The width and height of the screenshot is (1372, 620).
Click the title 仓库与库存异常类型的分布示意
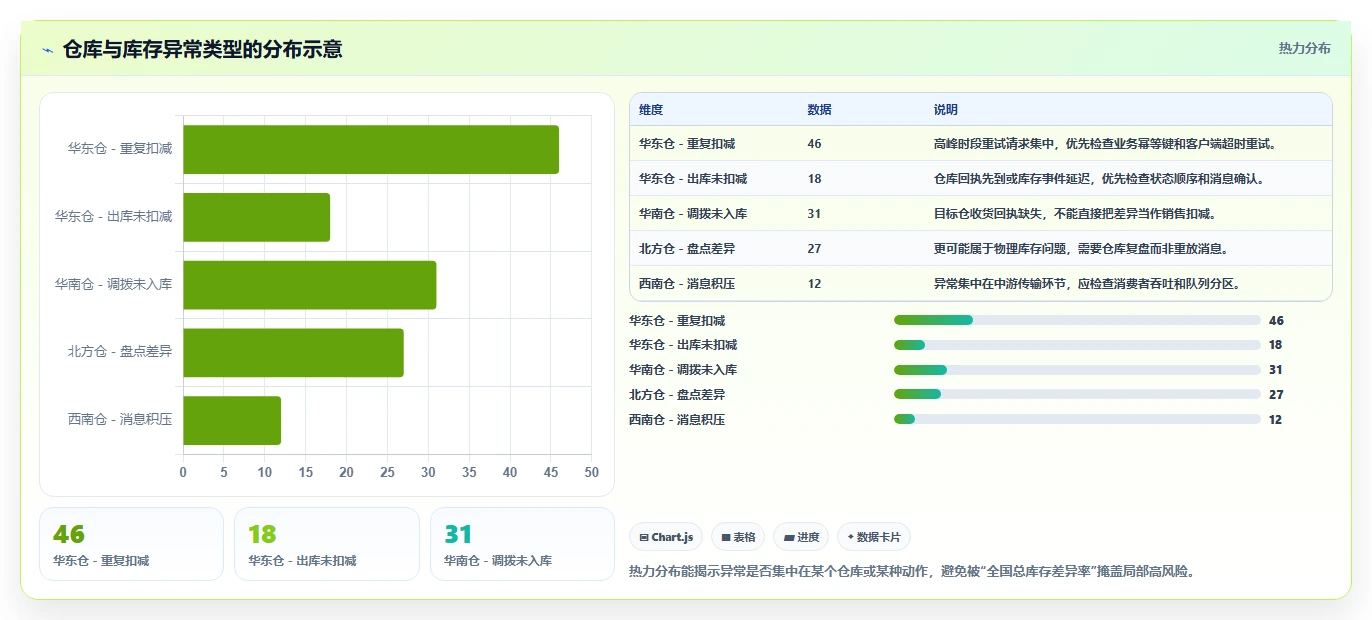click(202, 49)
